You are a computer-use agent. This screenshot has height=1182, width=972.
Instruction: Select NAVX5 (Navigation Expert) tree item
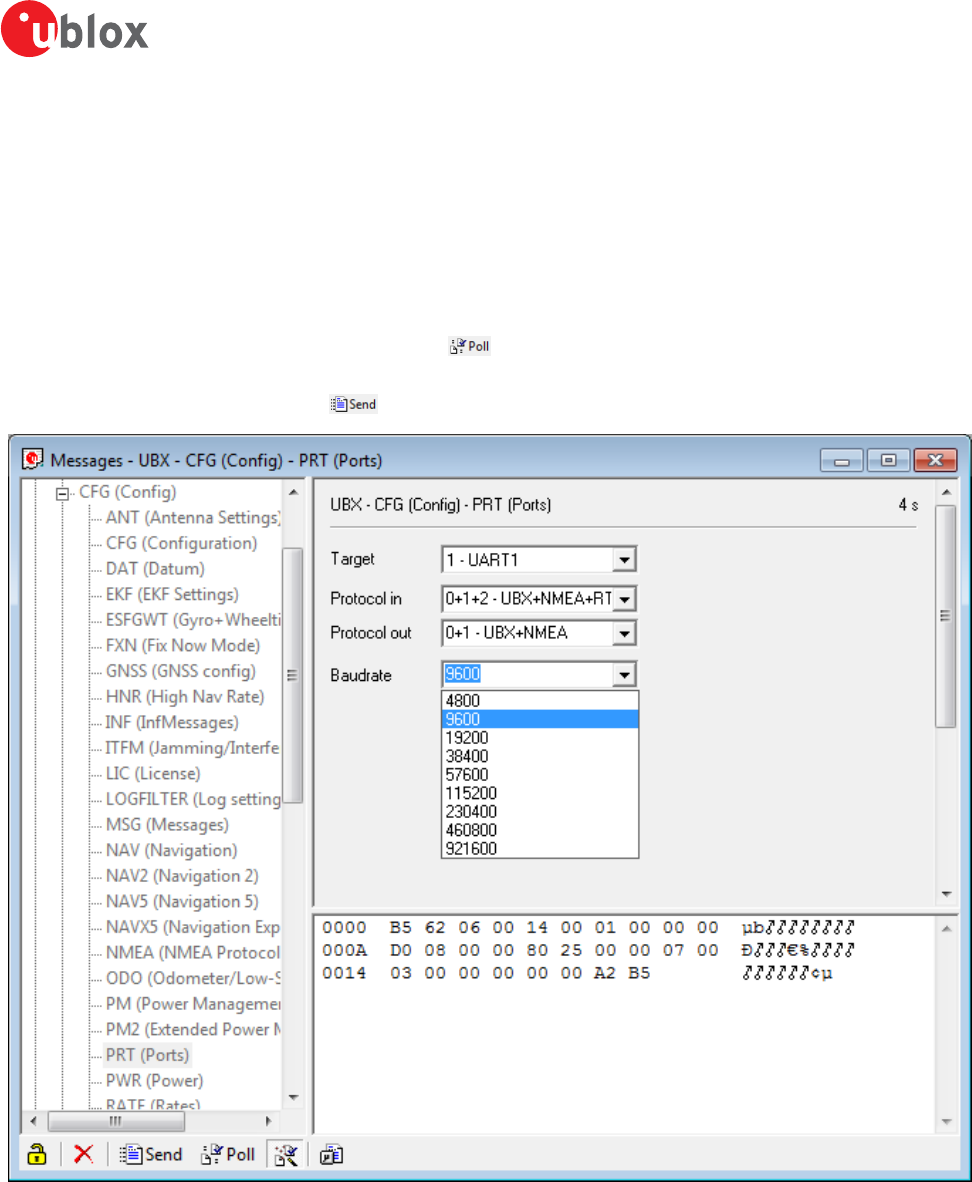[x=193, y=927]
